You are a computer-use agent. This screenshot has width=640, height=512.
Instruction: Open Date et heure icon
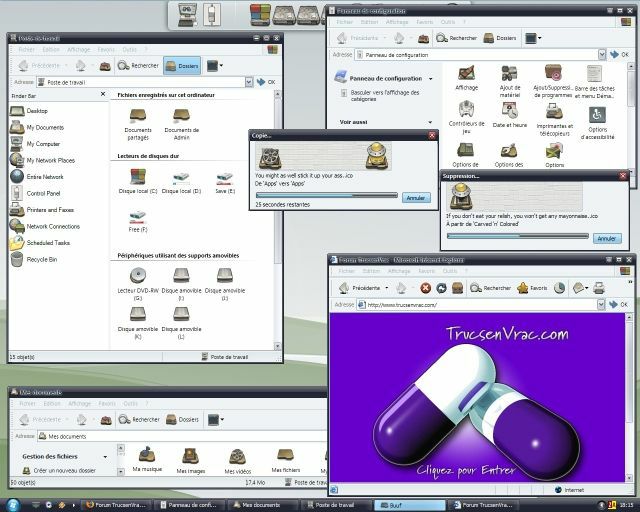[x=510, y=115]
